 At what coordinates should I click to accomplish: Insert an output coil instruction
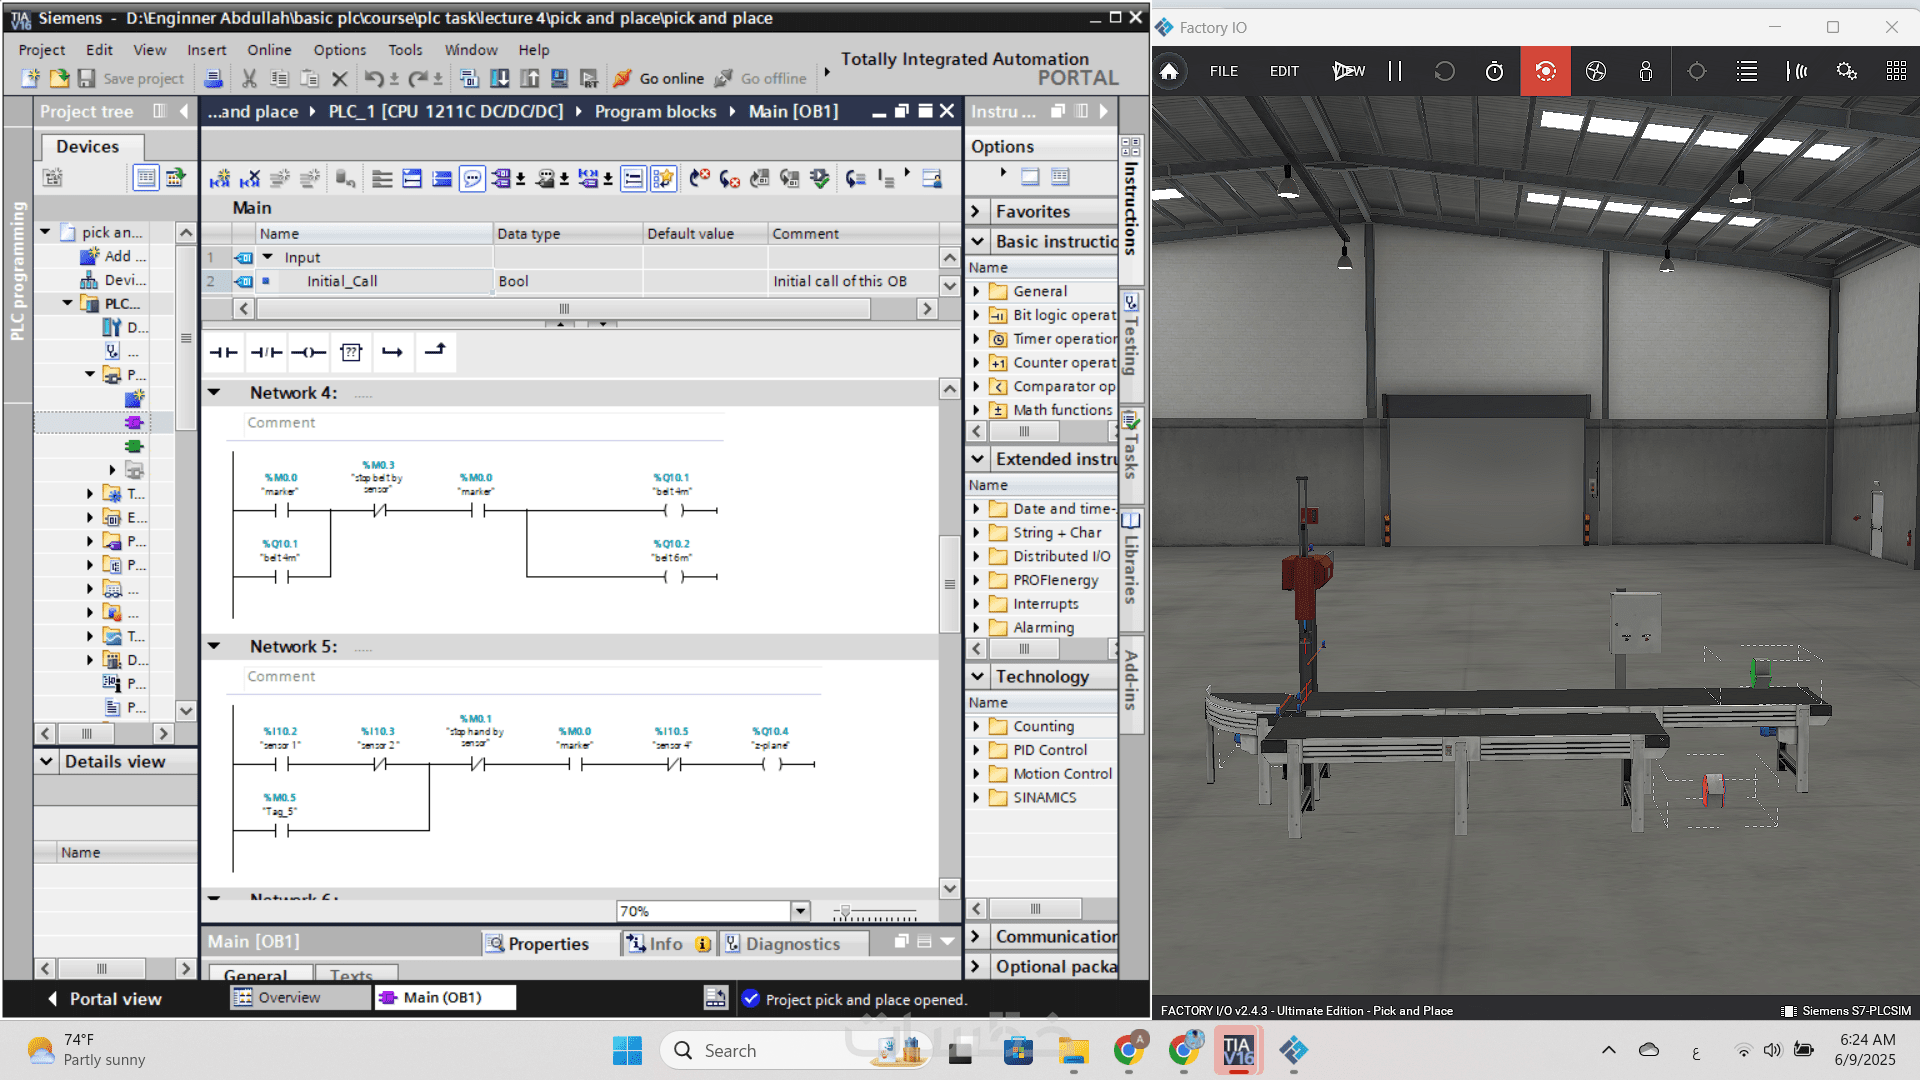coord(308,352)
